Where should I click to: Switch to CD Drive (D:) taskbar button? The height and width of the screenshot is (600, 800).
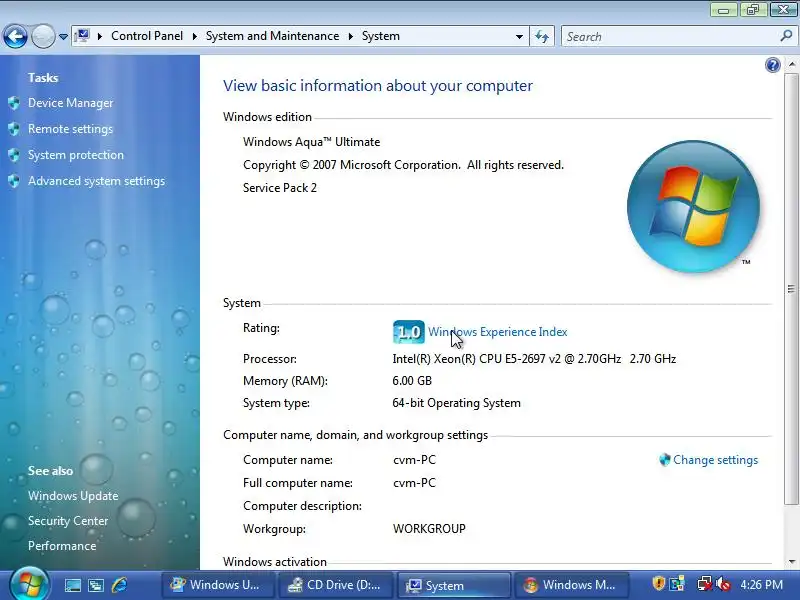click(x=336, y=585)
